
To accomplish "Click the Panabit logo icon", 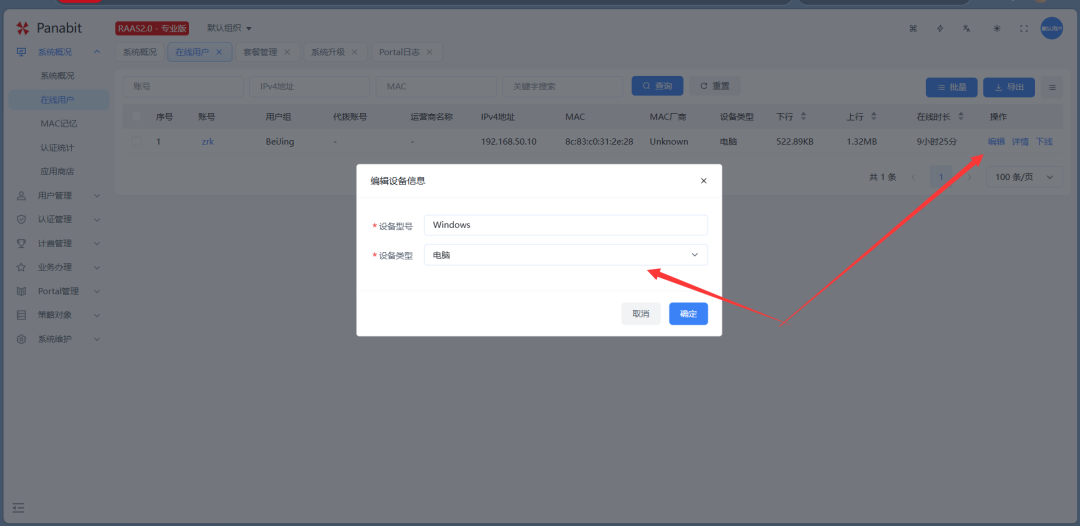I will point(22,28).
